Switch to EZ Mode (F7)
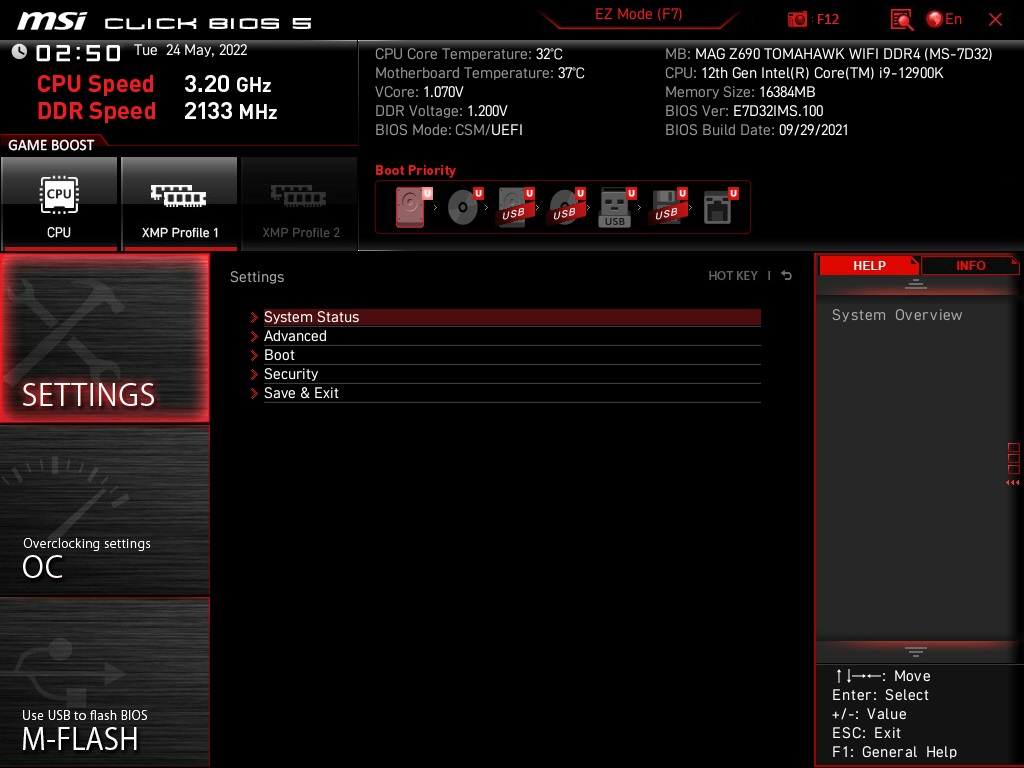 pyautogui.click(x=639, y=14)
